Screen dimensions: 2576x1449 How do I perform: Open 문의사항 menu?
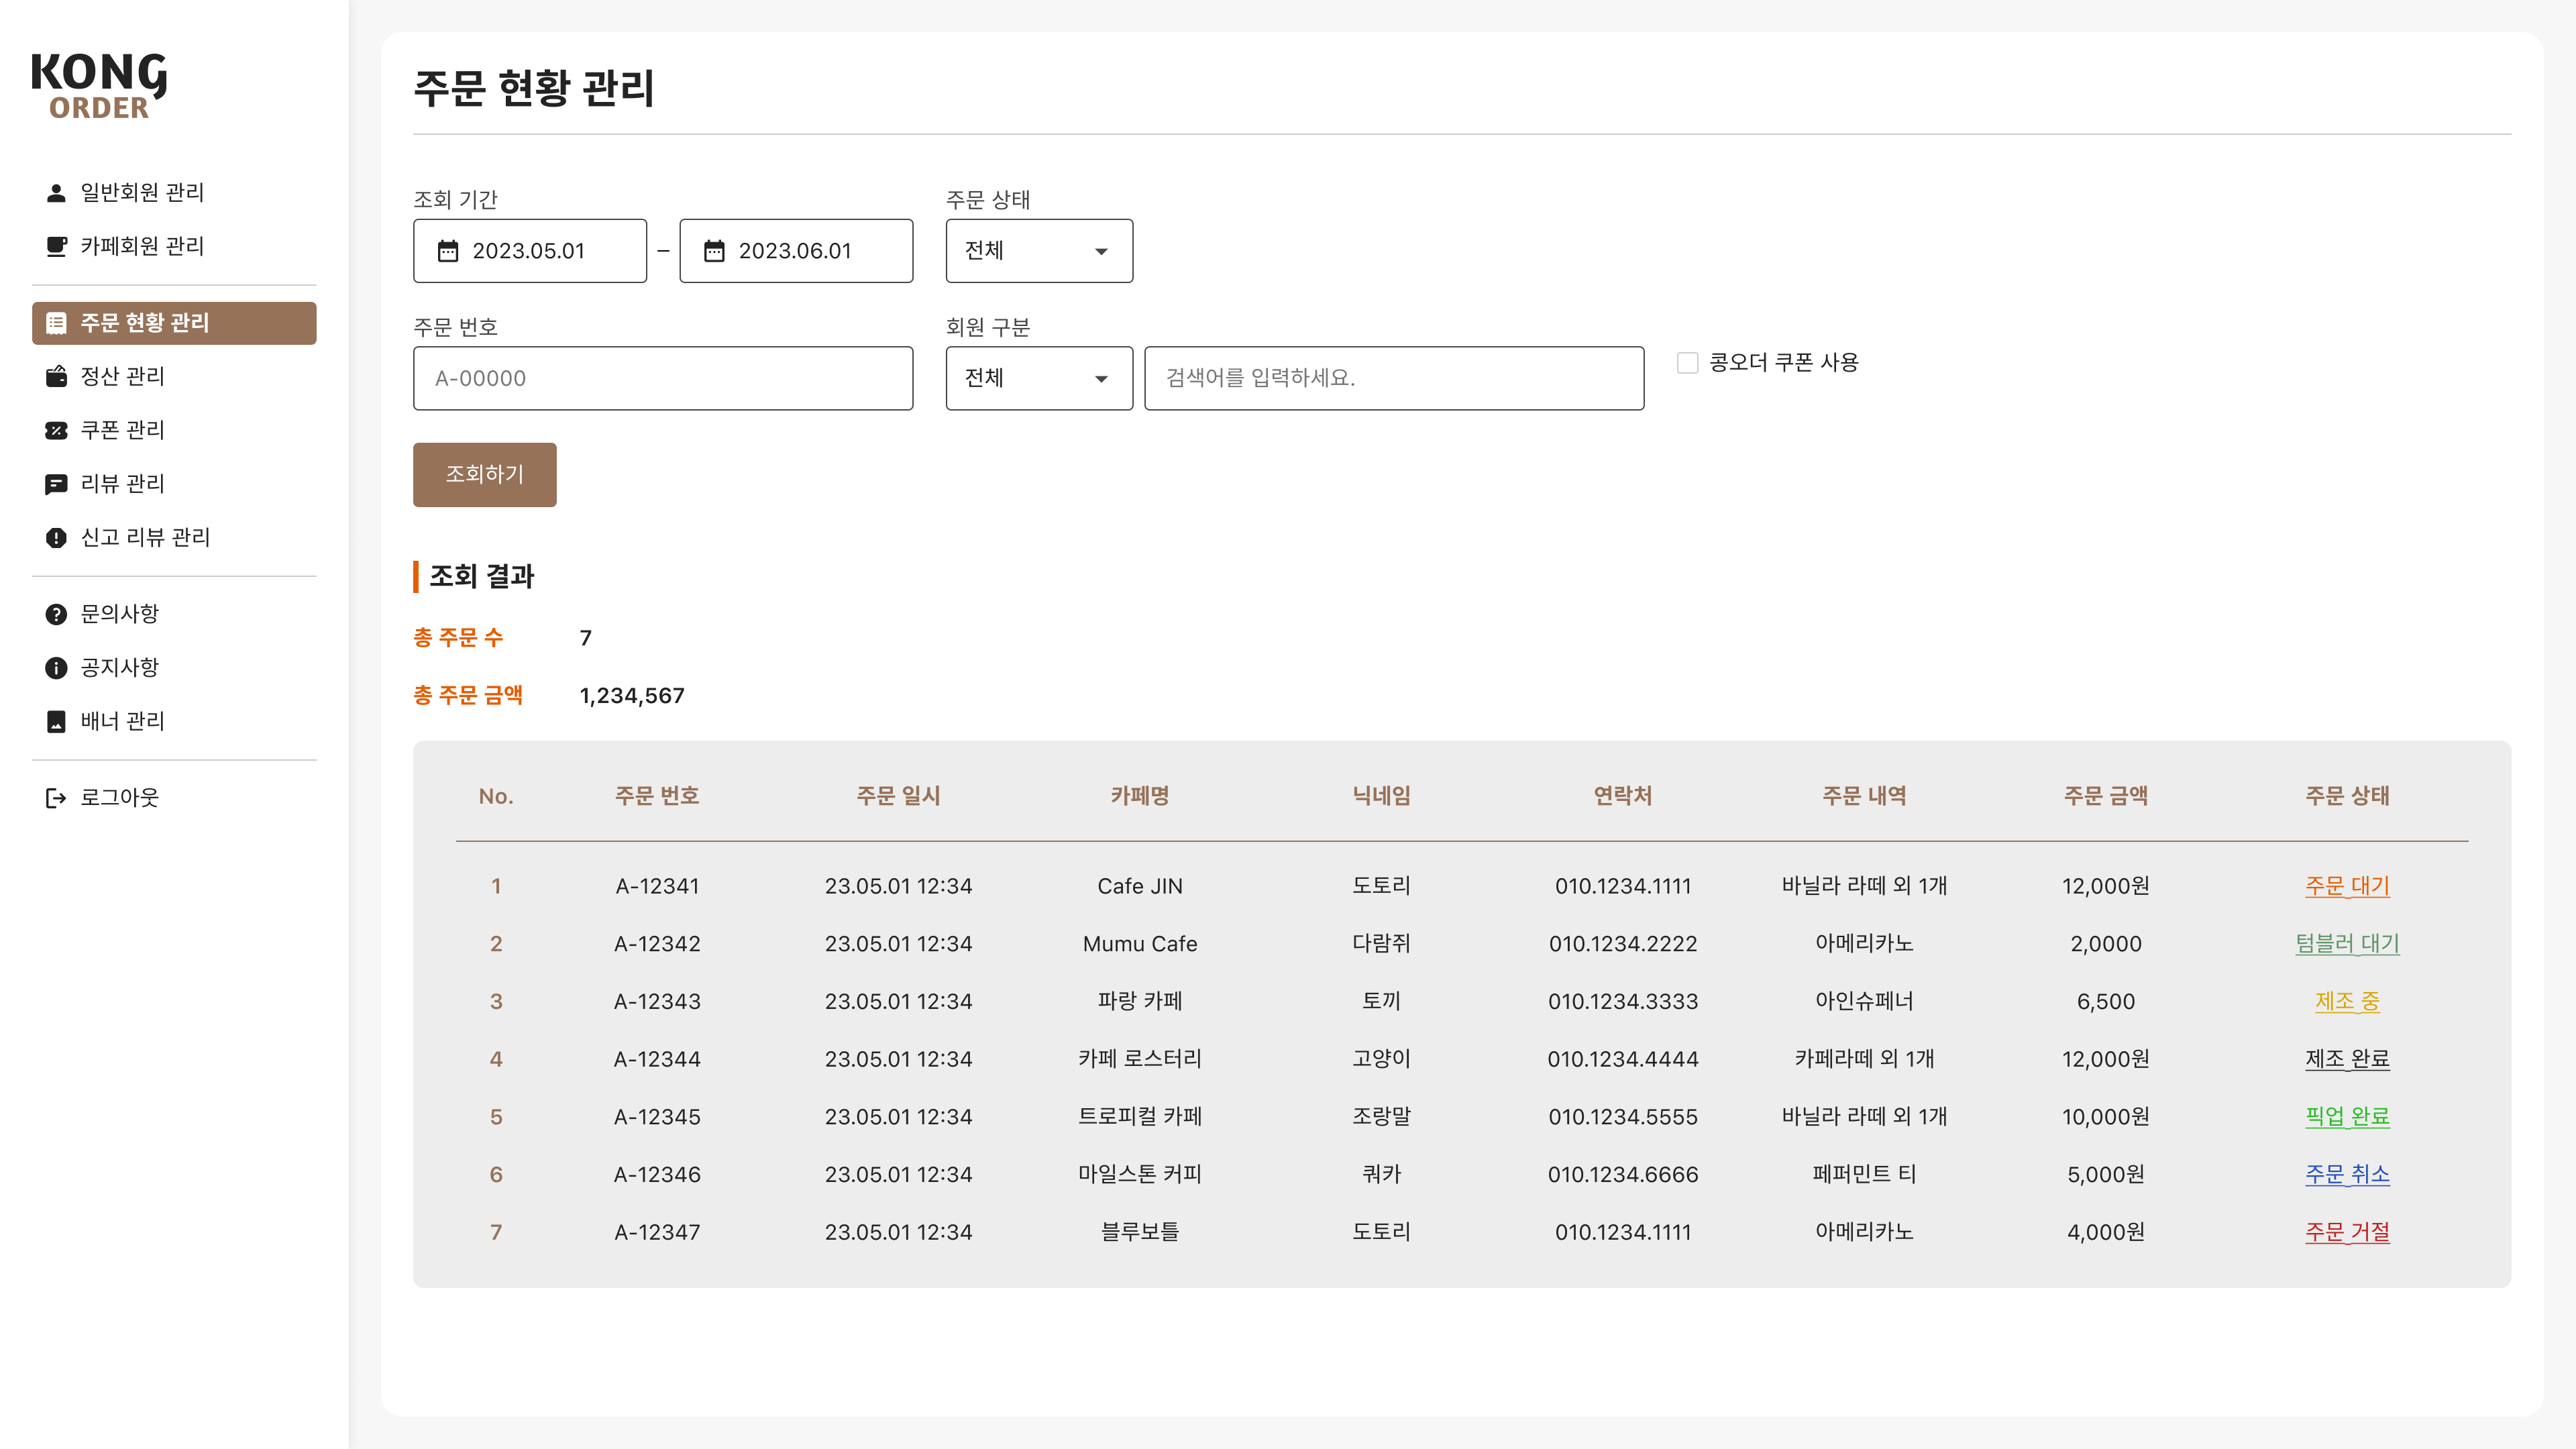[174, 614]
